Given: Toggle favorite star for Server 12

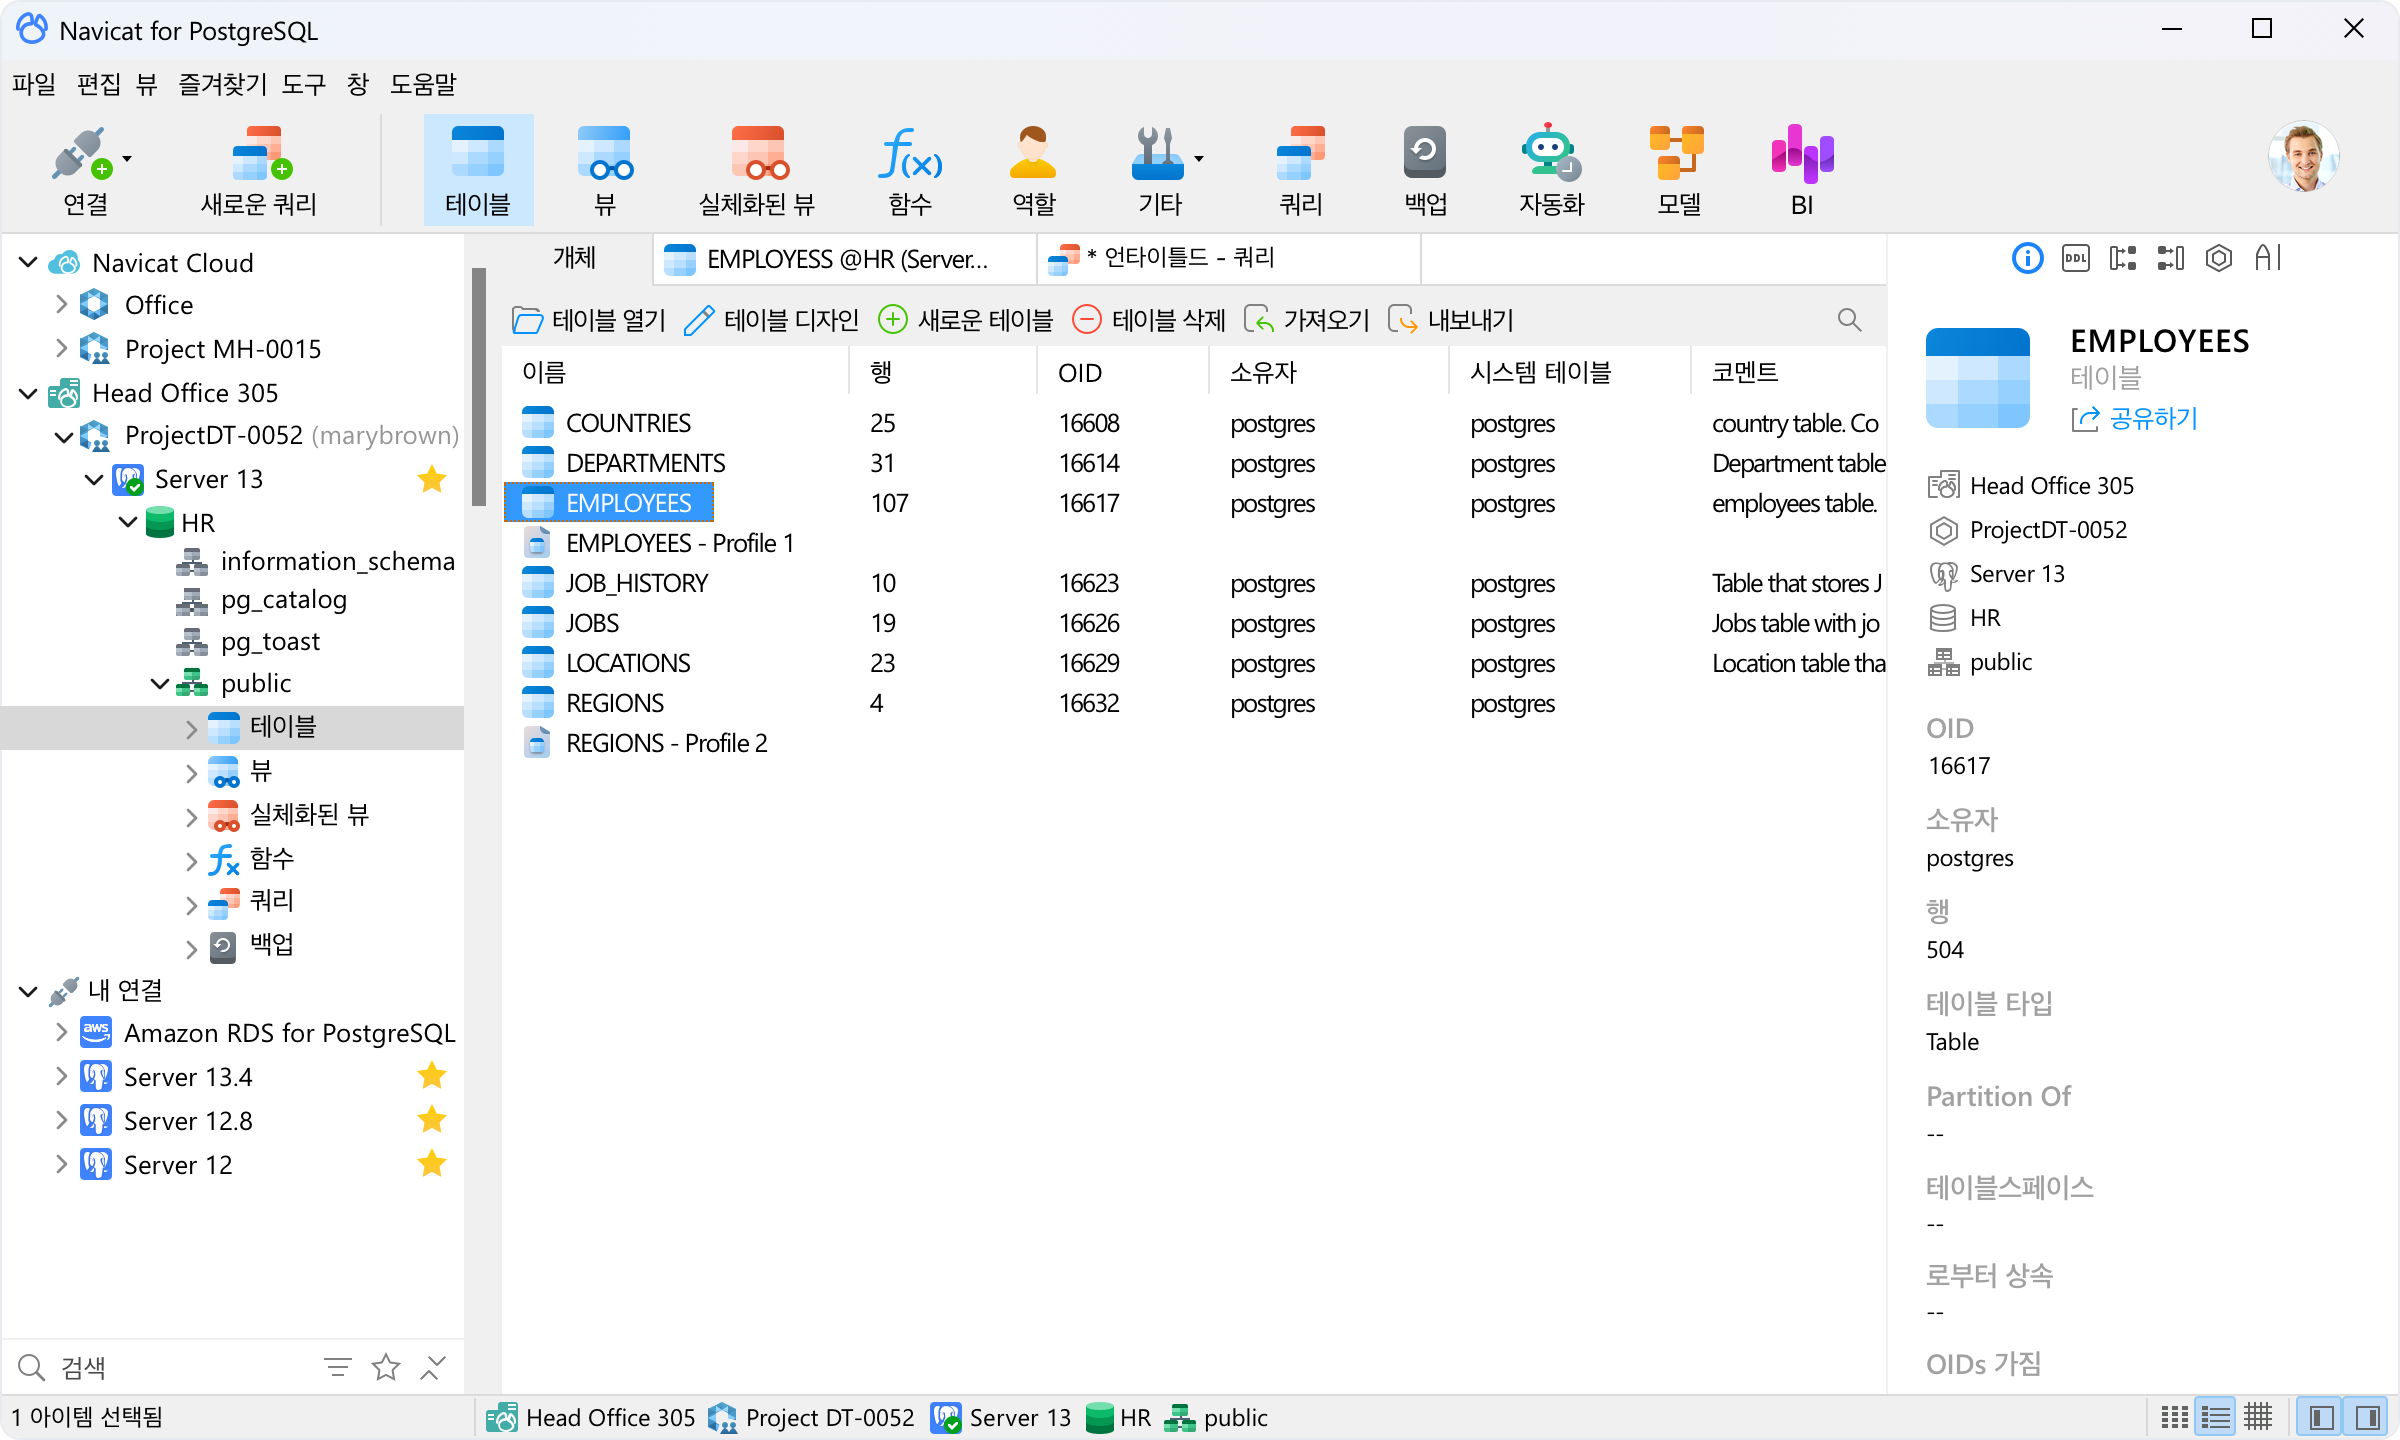Looking at the screenshot, I should tap(432, 1163).
